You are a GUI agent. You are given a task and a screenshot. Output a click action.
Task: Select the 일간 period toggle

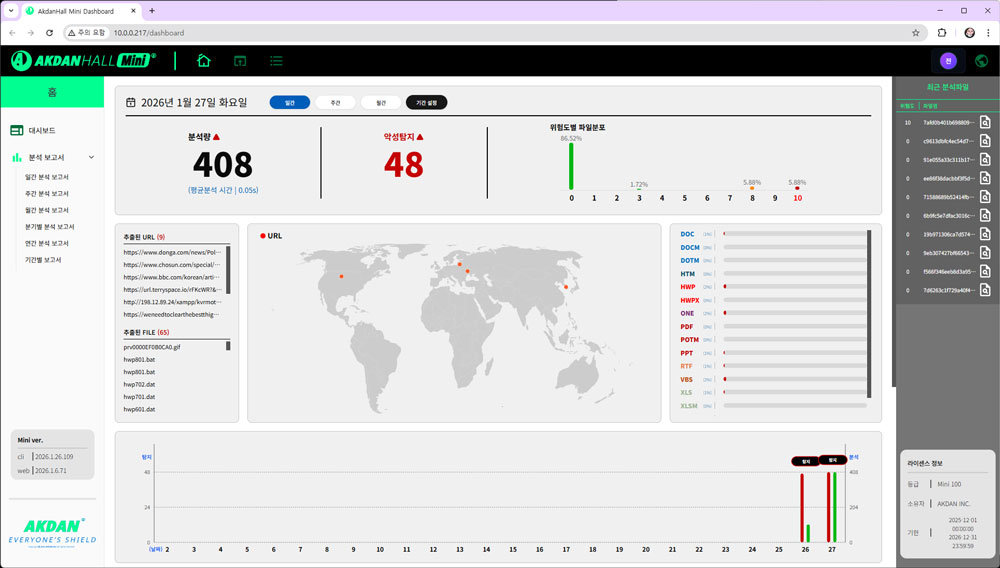(289, 102)
